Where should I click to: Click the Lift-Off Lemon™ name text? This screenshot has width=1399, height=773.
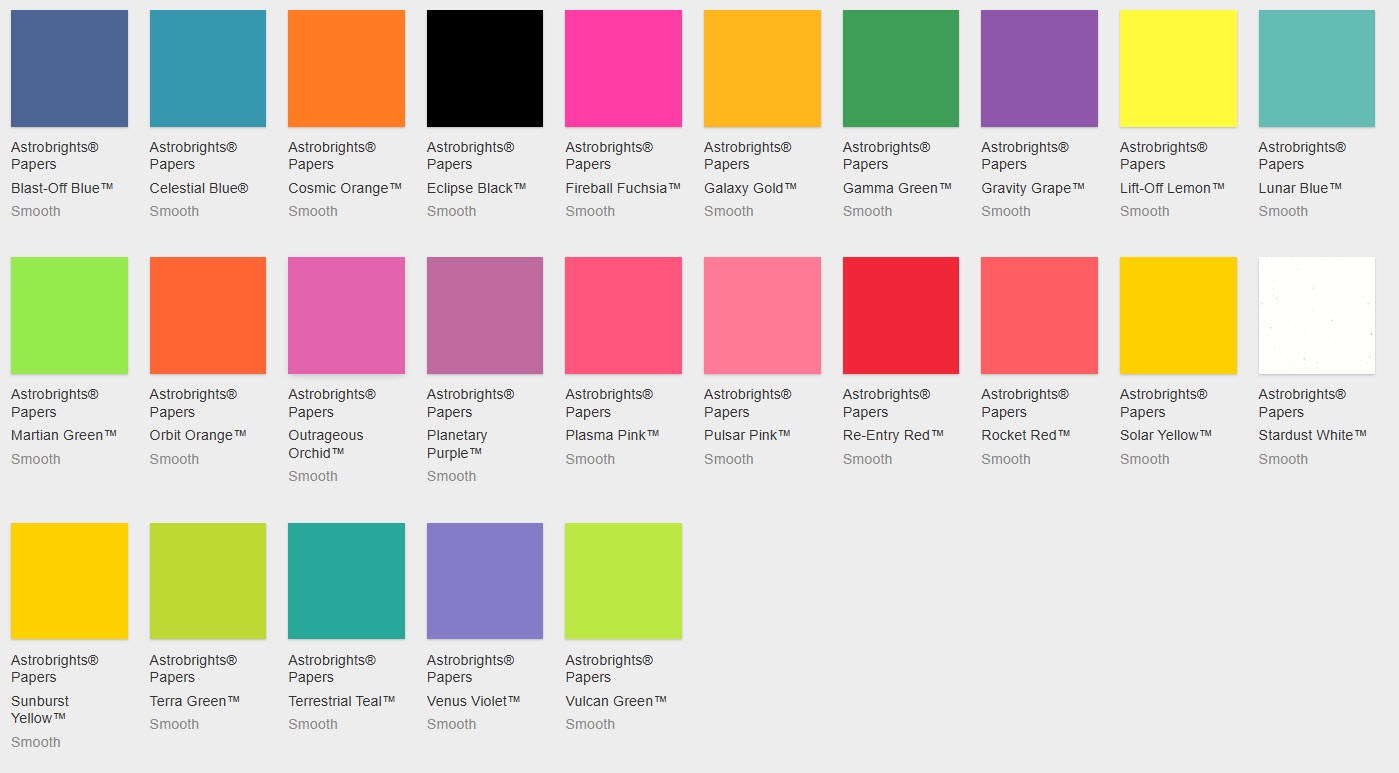(1172, 188)
